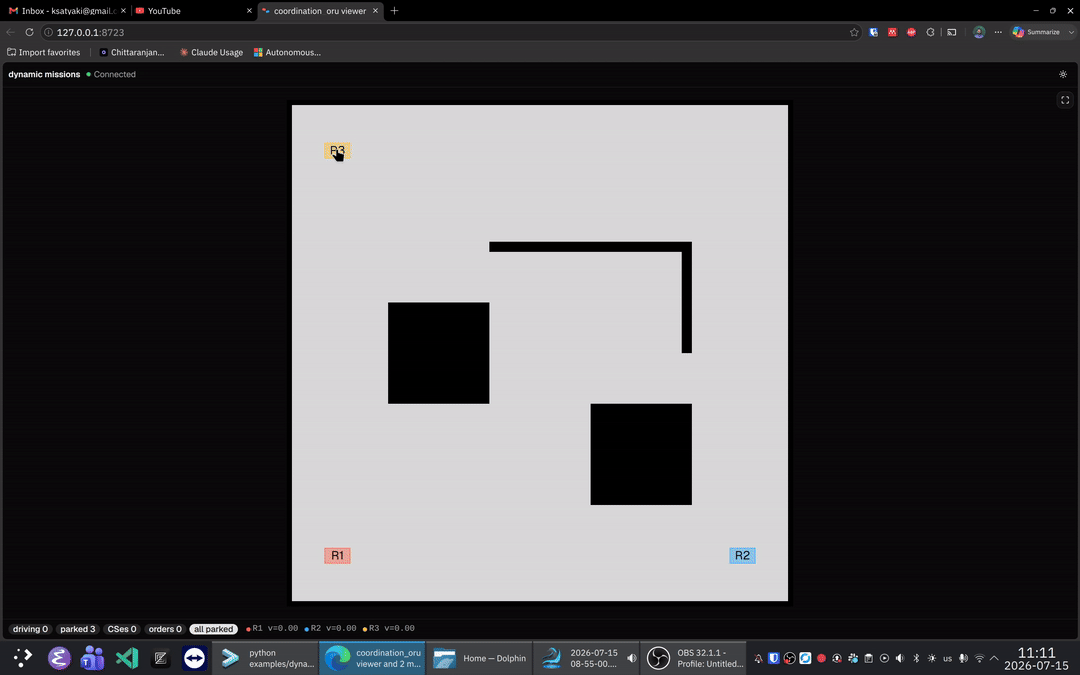The image size is (1080, 675).
Task: Open the application launcher in taskbar
Action: tap(23, 658)
